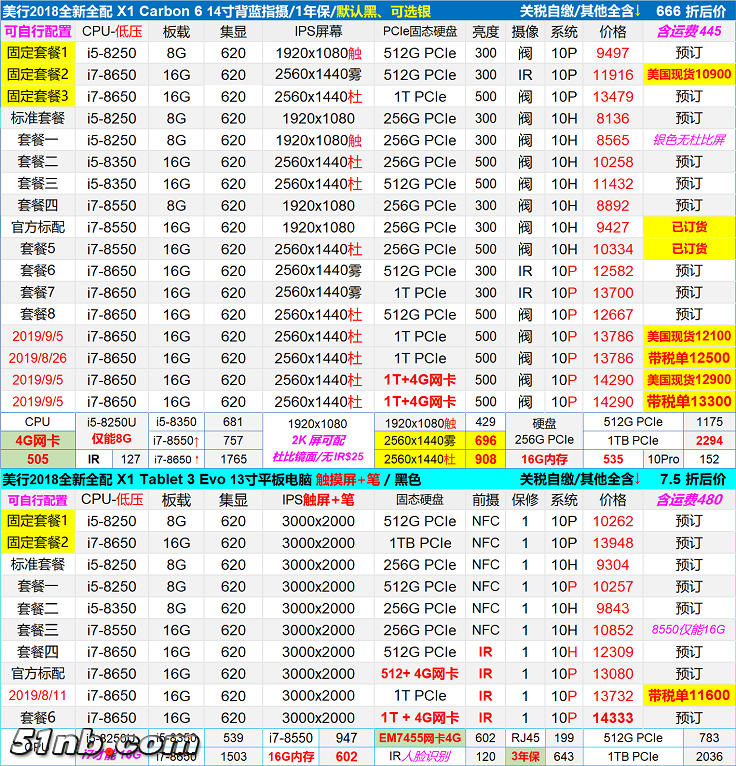Click the 2019/8/11 date cell
736x766 pixels.
(x=38, y=695)
